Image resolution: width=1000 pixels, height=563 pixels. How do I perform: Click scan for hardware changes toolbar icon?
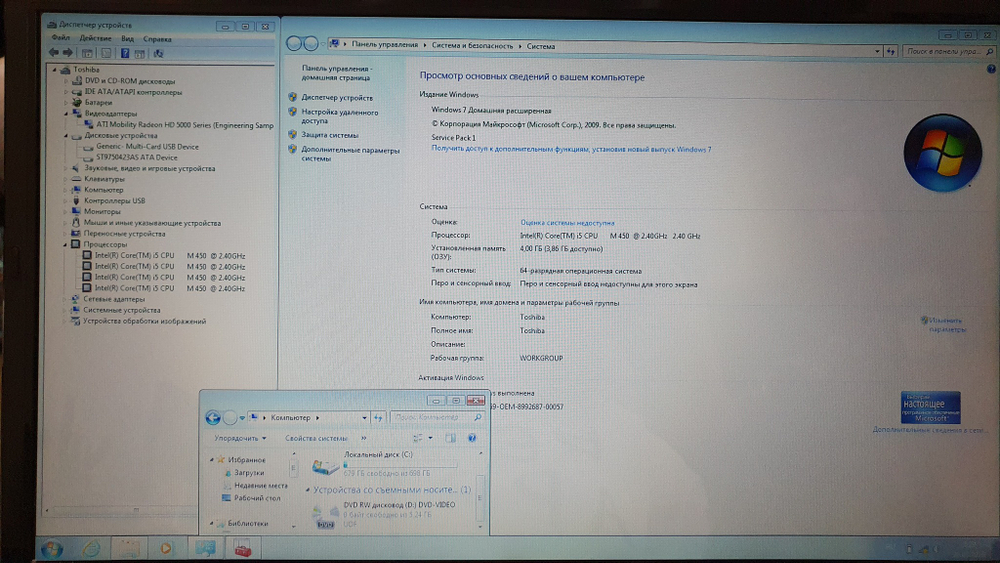click(158, 54)
